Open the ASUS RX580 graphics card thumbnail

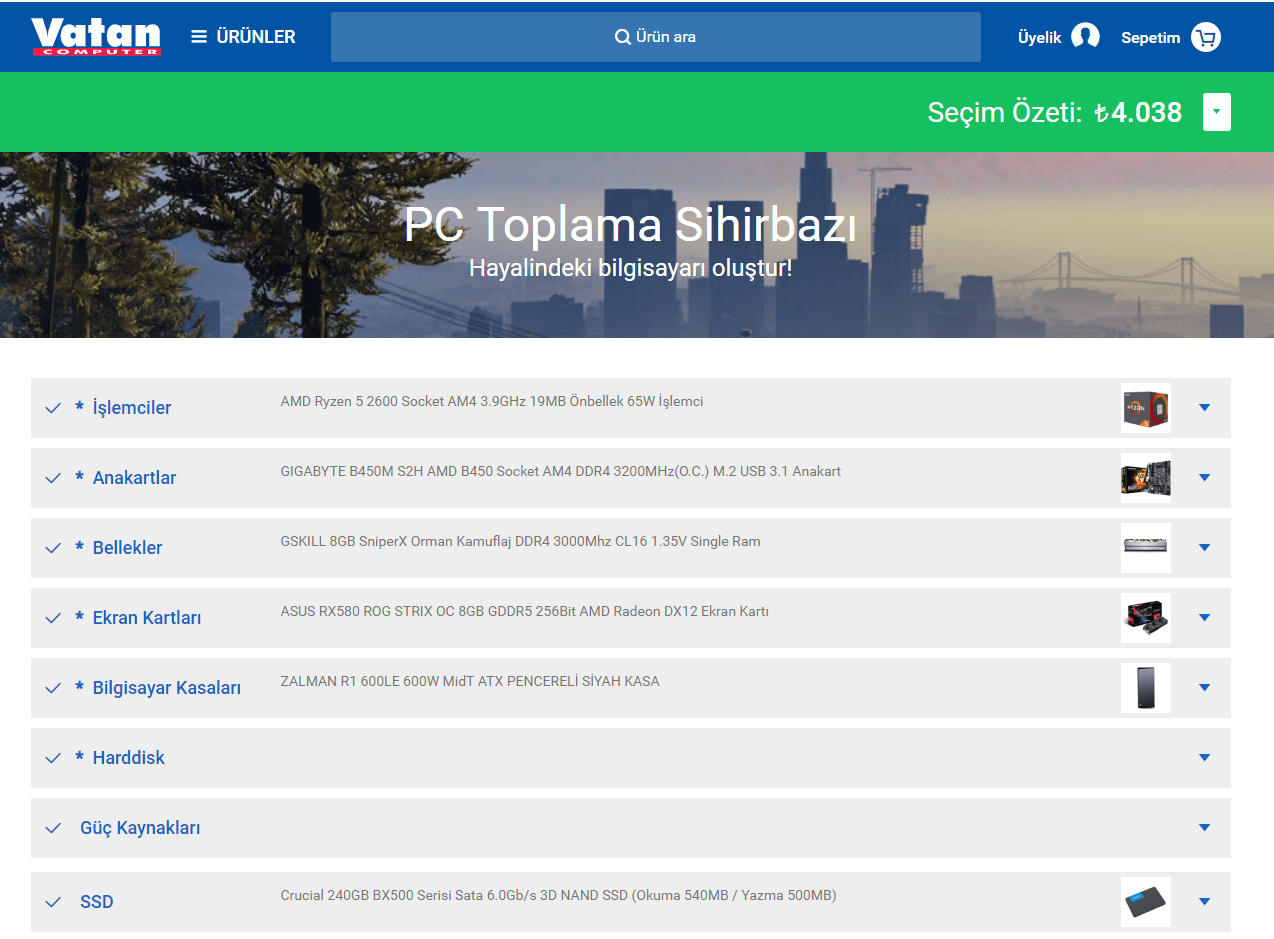point(1146,617)
